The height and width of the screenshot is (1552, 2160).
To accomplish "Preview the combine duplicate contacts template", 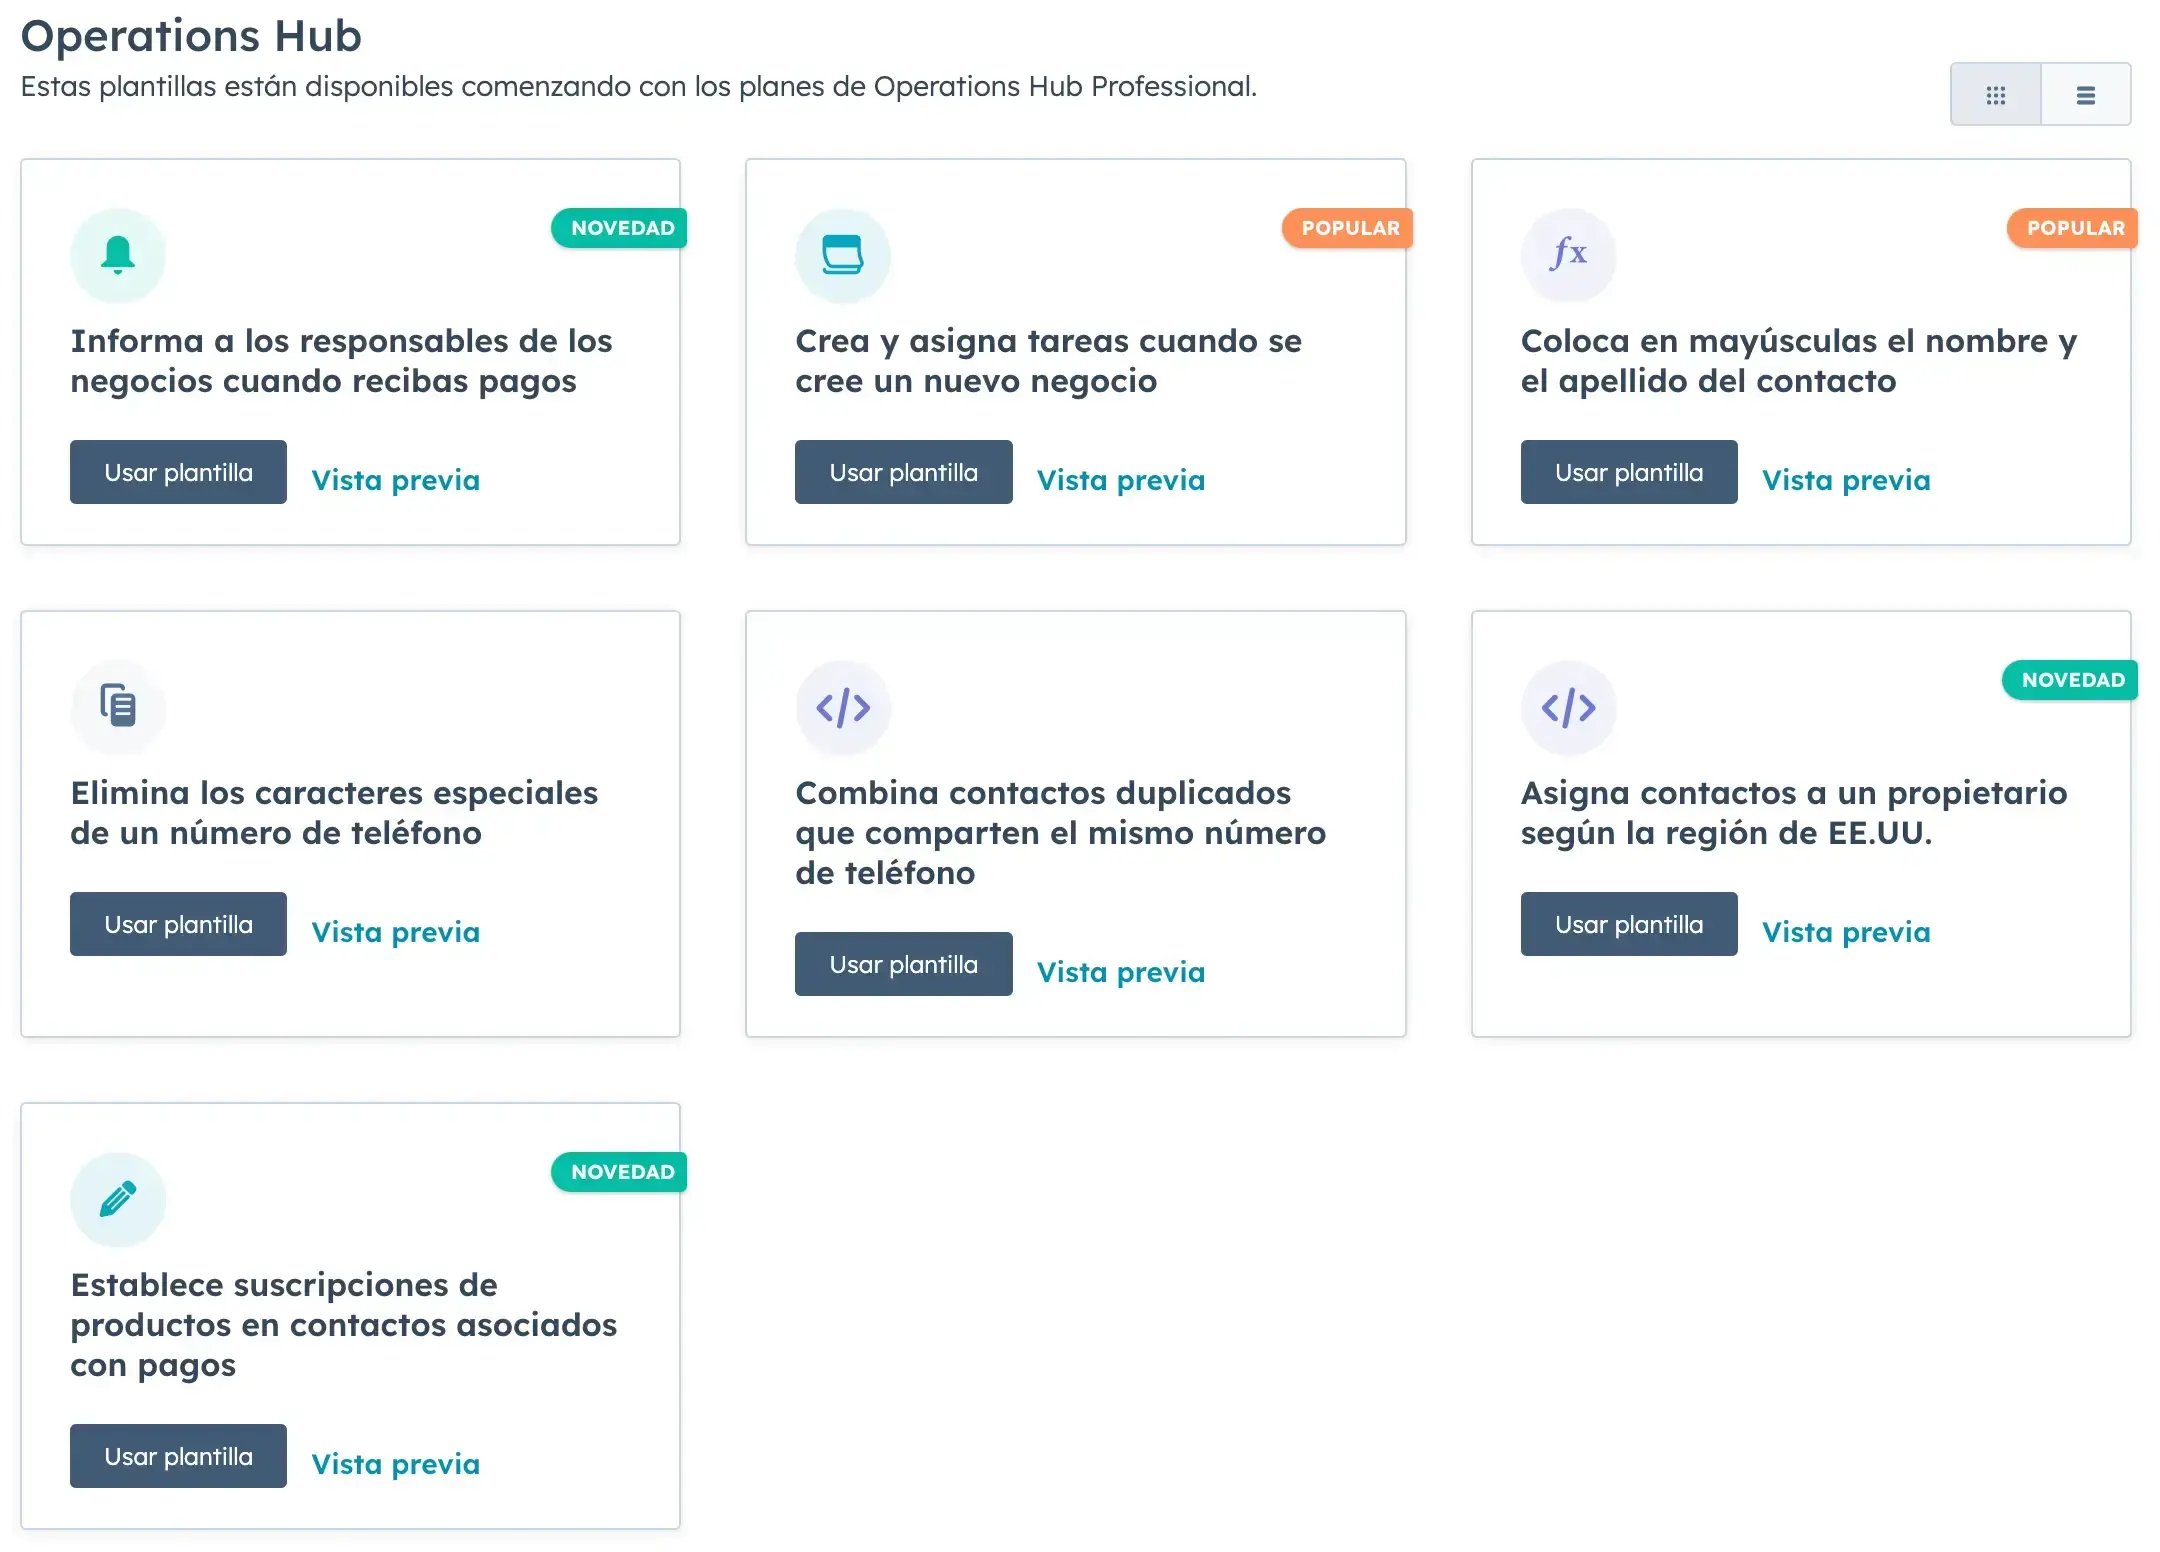I will pyautogui.click(x=1121, y=972).
